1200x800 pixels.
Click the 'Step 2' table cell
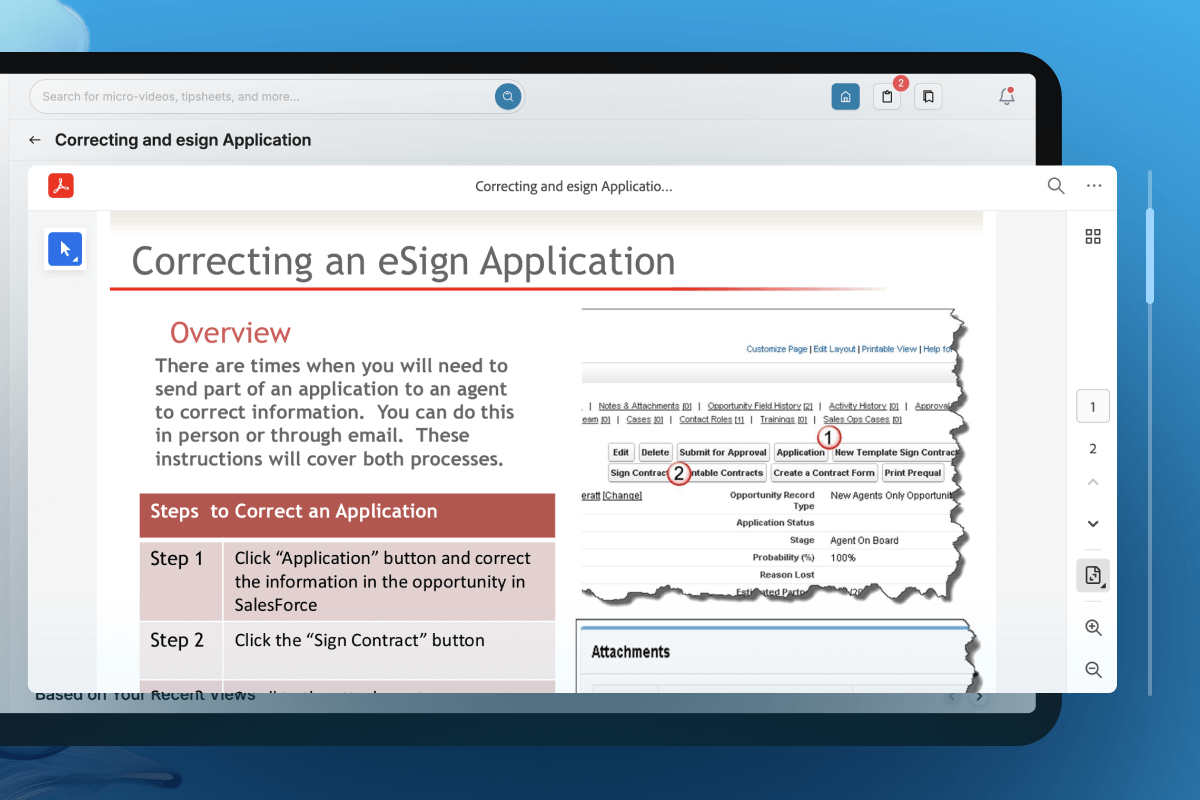pyautogui.click(x=180, y=650)
